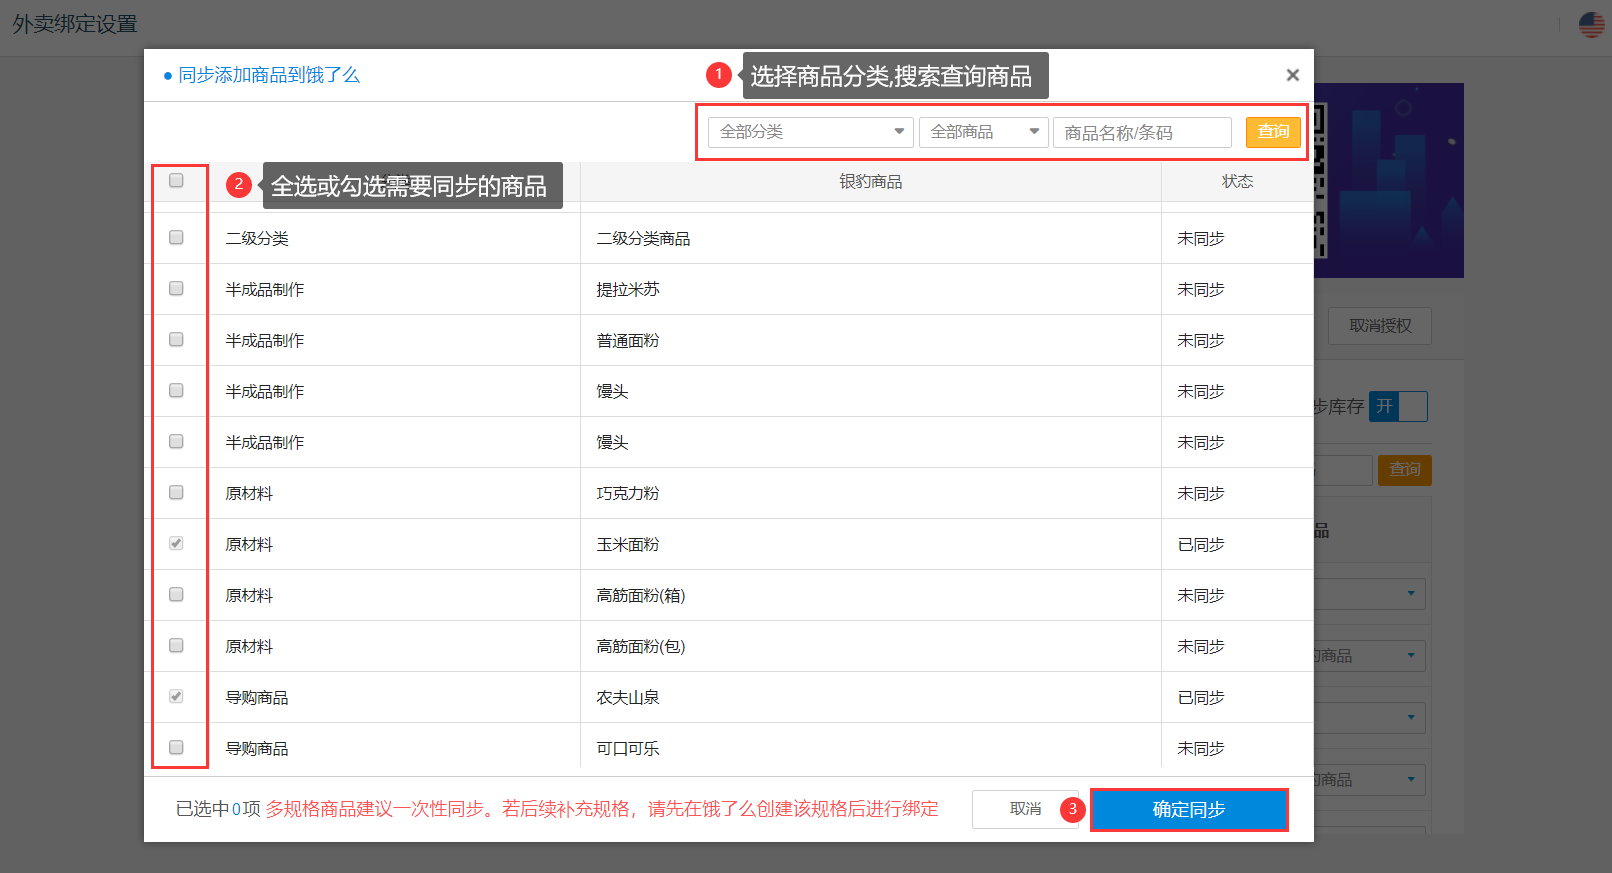Click the 高筋面粉(箱) product name
Viewport: 1612px width, 873px height.
tap(641, 596)
